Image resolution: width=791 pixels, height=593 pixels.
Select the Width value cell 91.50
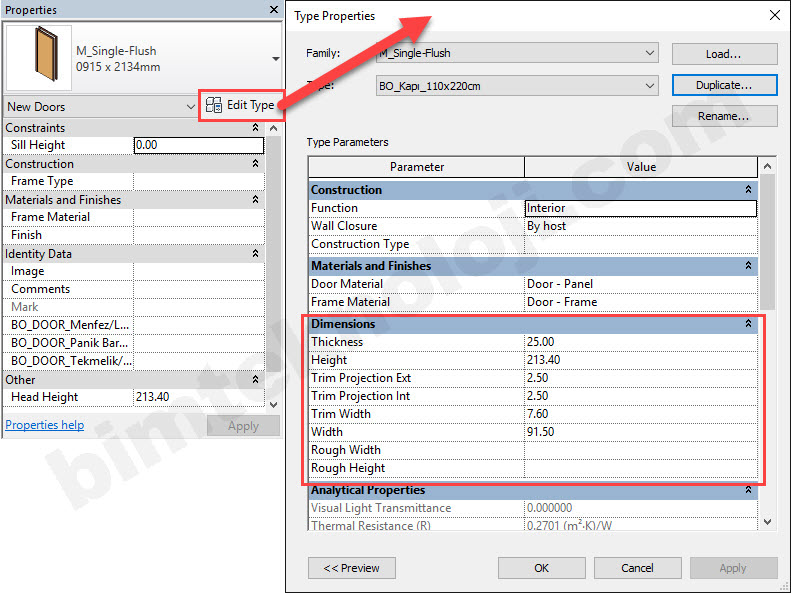click(640, 432)
